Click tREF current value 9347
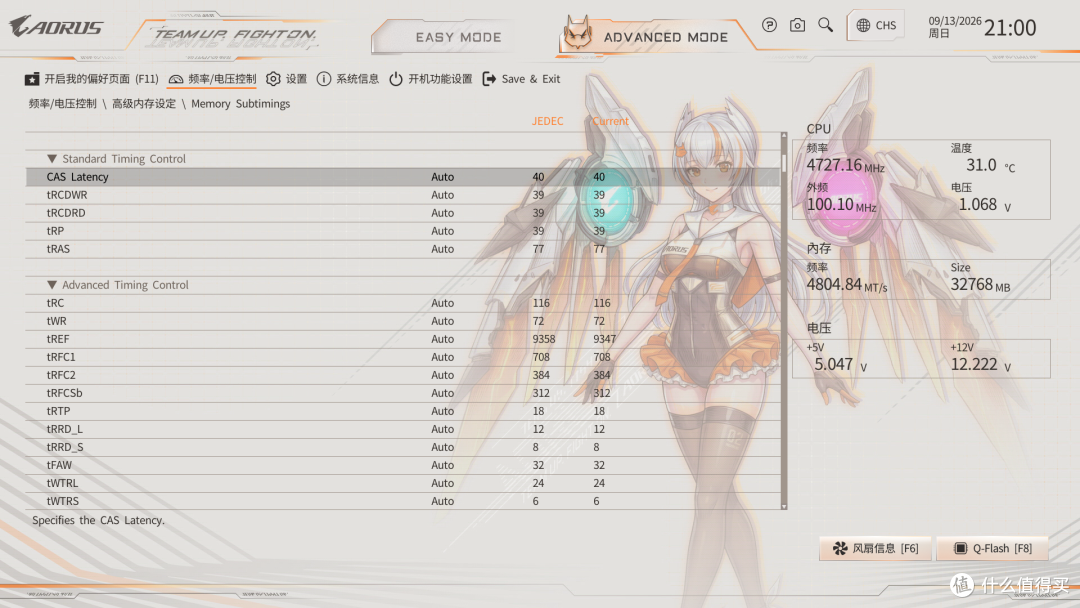Viewport: 1080px width, 608px height. (x=605, y=339)
